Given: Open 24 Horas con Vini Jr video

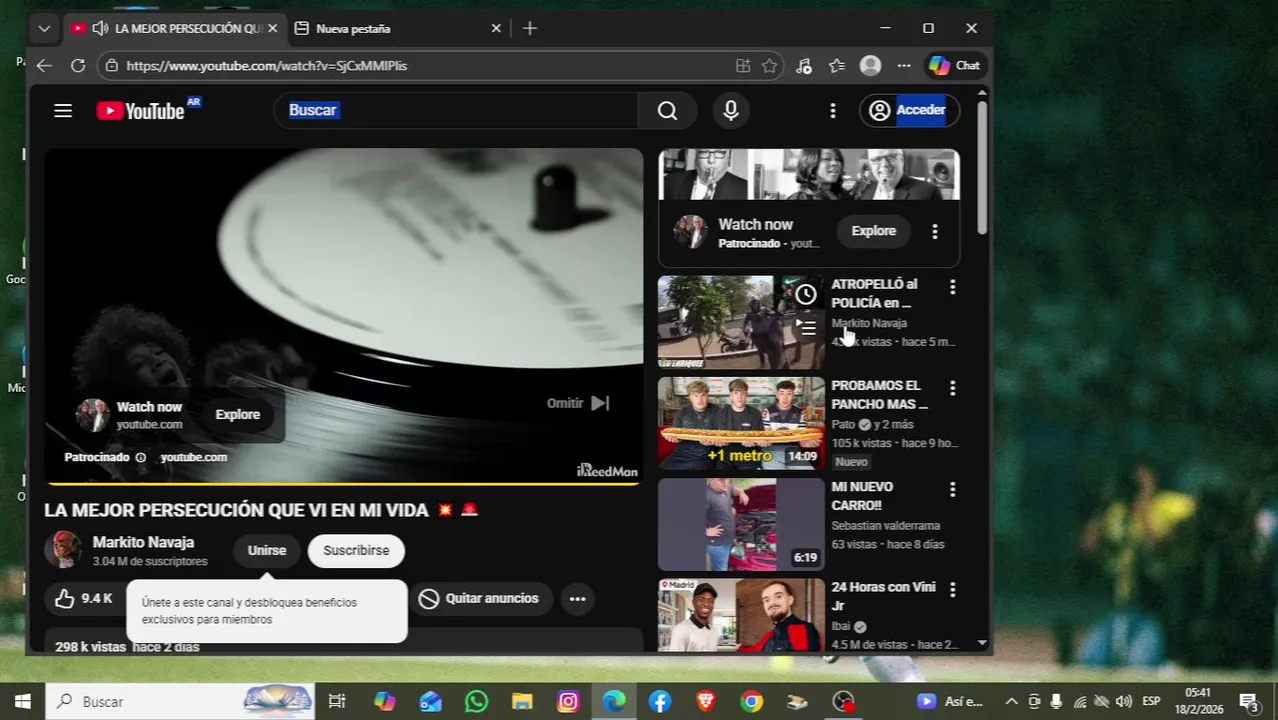Looking at the screenshot, I should 741,615.
